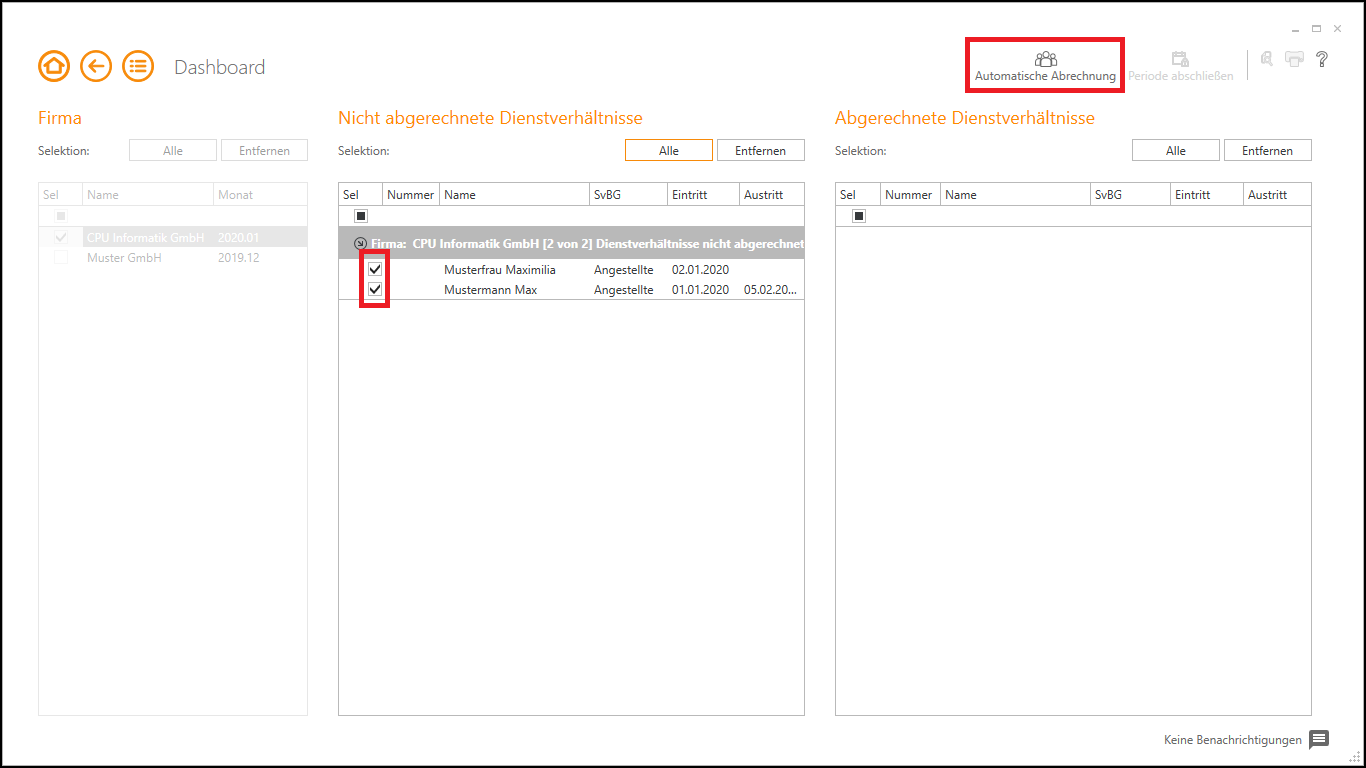Viewport: 1366px width, 768px height.
Task: Check the Muster GmbH company checkbox
Action: 61,258
